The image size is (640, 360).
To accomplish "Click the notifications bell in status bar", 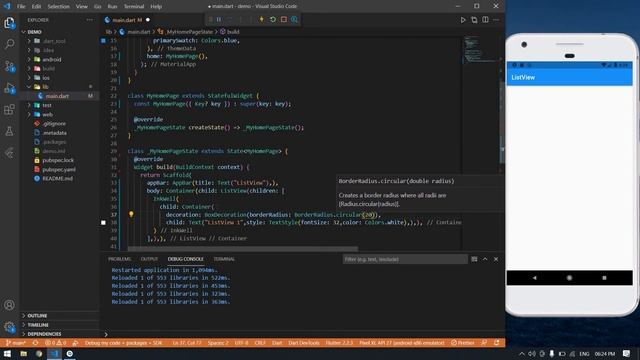I will point(497,343).
